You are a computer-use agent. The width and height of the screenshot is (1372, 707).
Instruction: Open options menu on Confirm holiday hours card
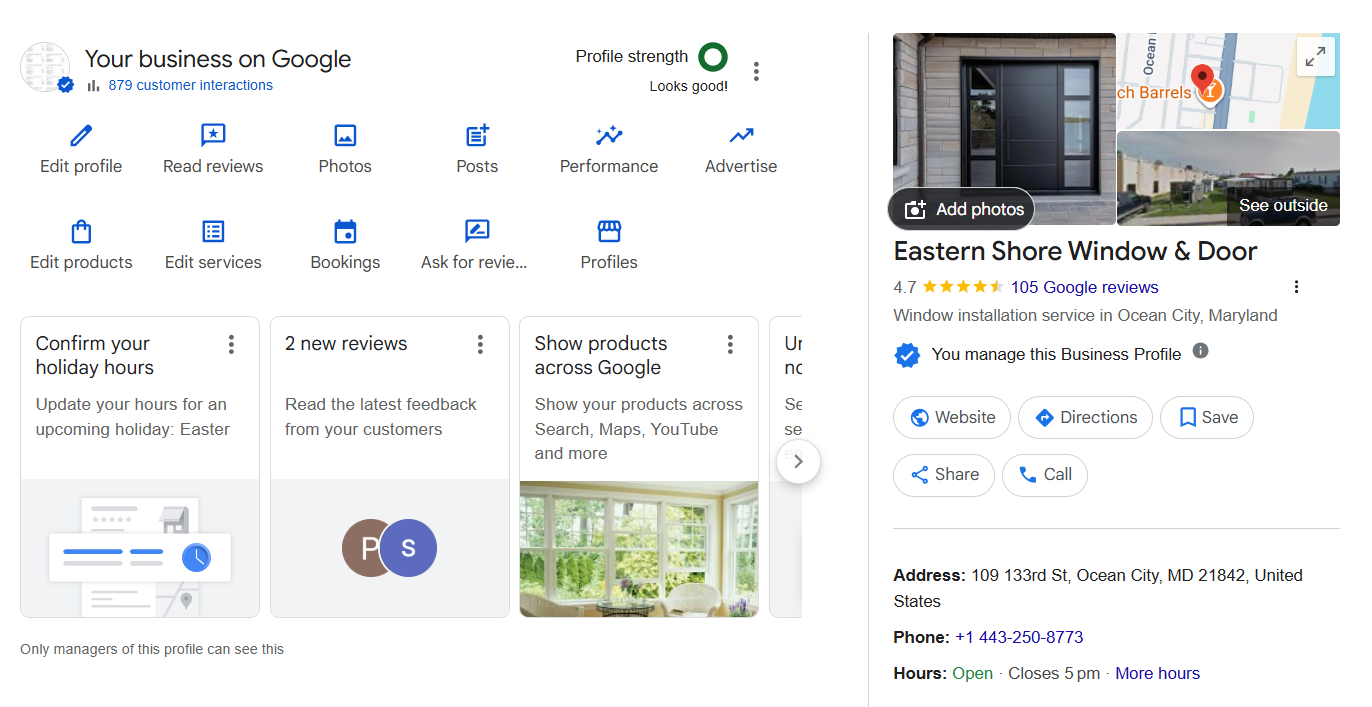tap(231, 344)
